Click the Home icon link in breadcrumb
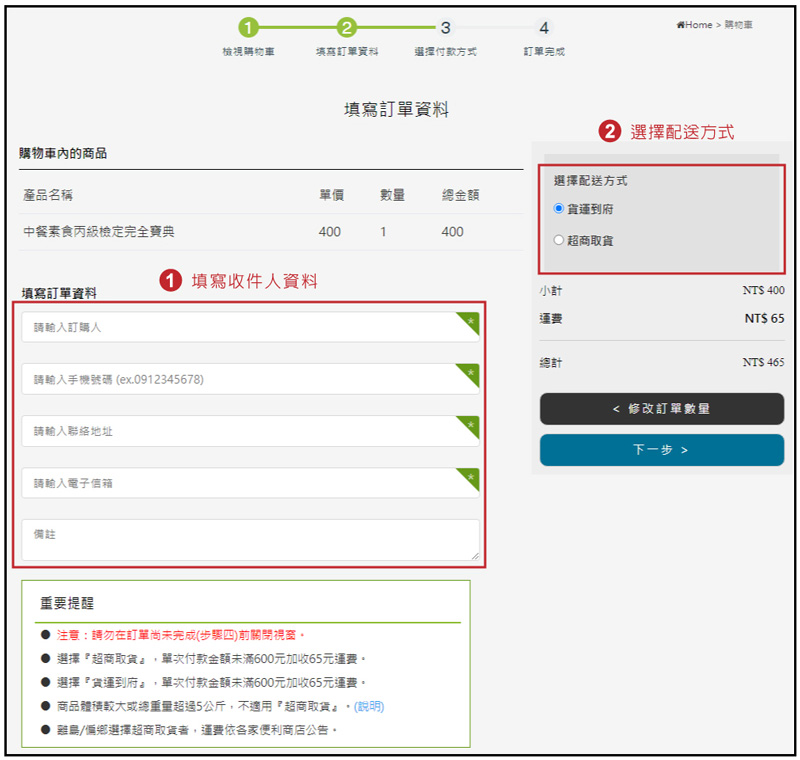800x760 pixels. [x=681, y=25]
